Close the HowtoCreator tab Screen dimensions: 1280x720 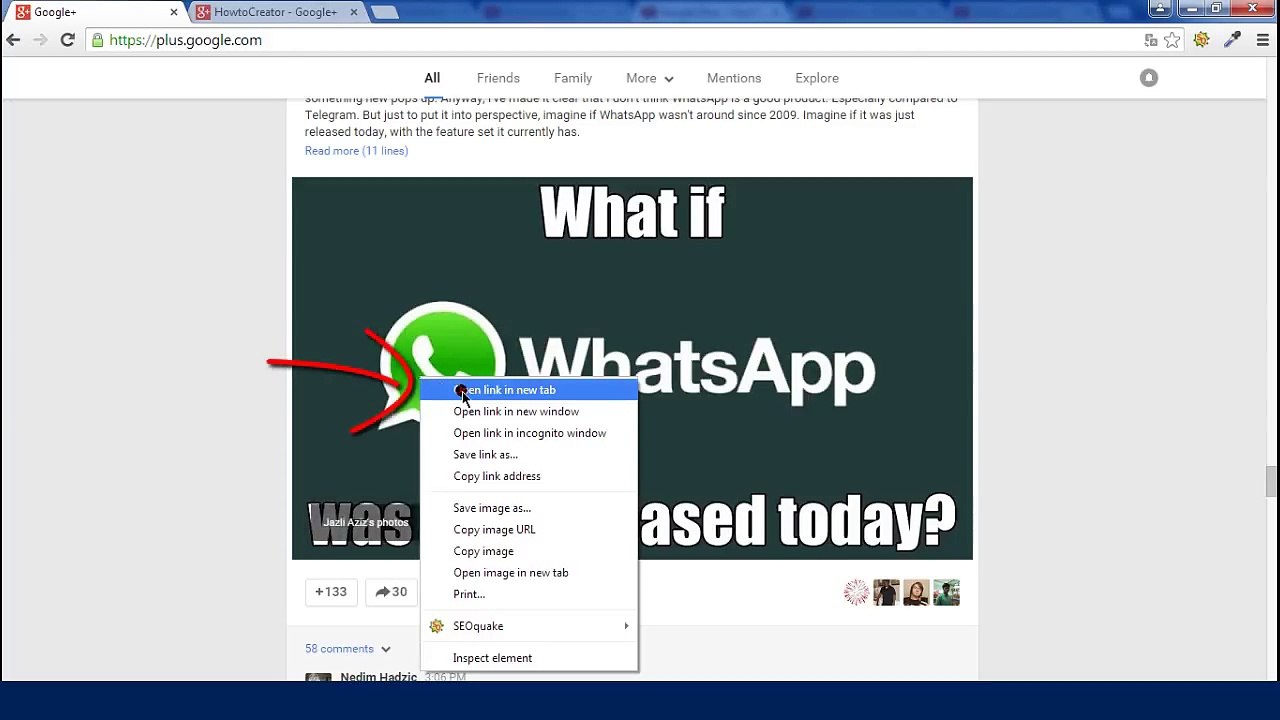click(353, 12)
